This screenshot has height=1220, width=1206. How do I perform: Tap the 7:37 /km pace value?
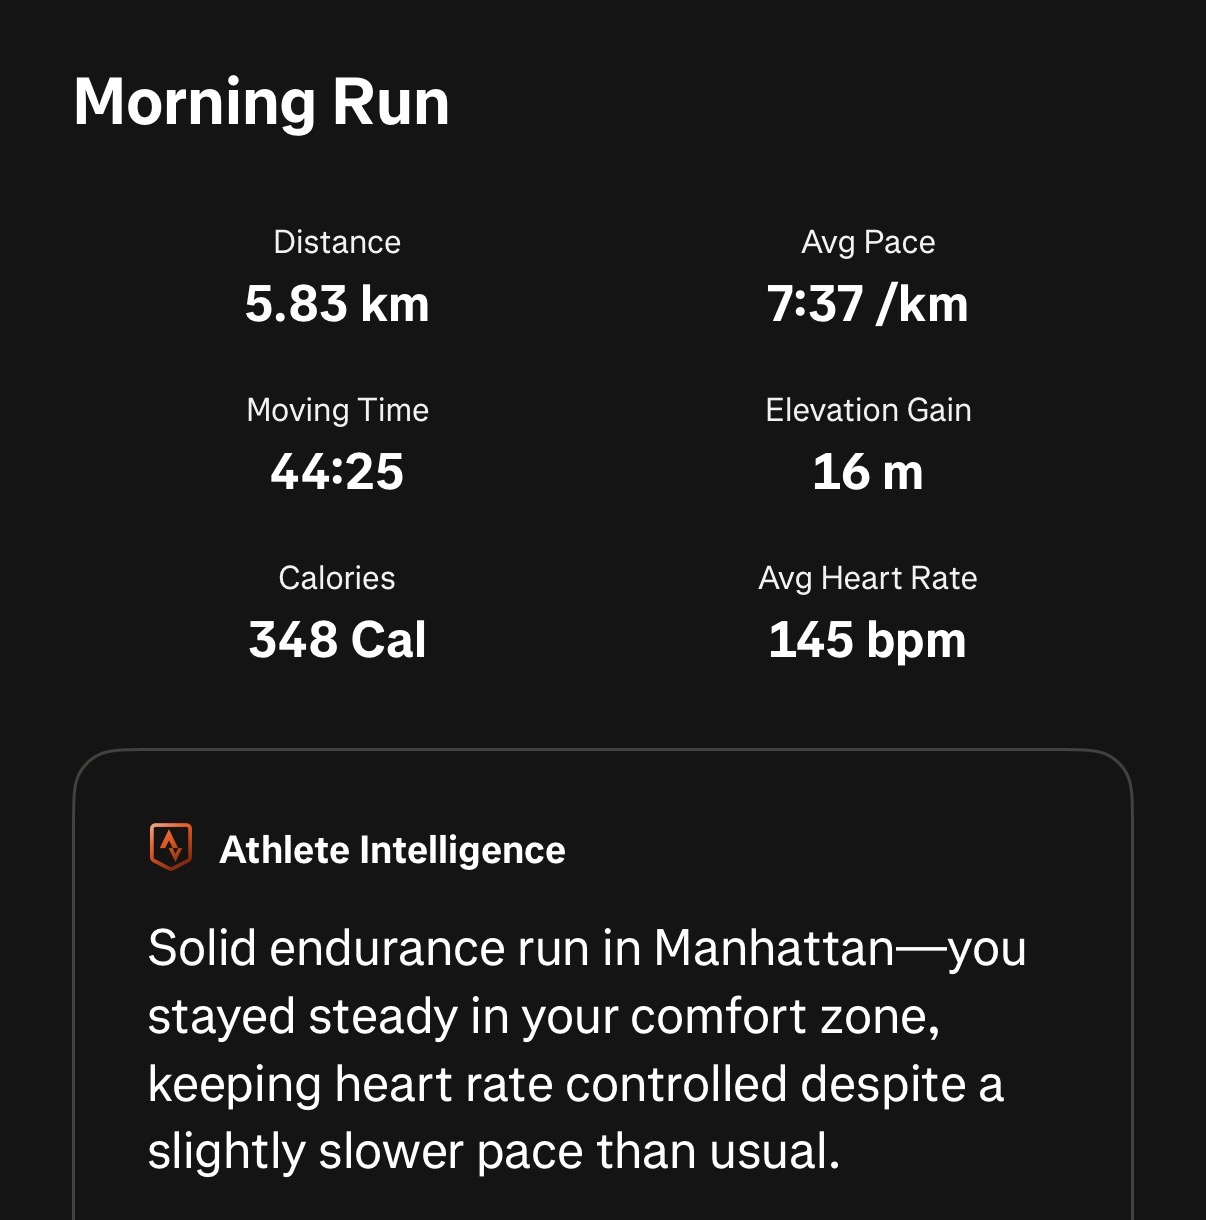point(868,304)
